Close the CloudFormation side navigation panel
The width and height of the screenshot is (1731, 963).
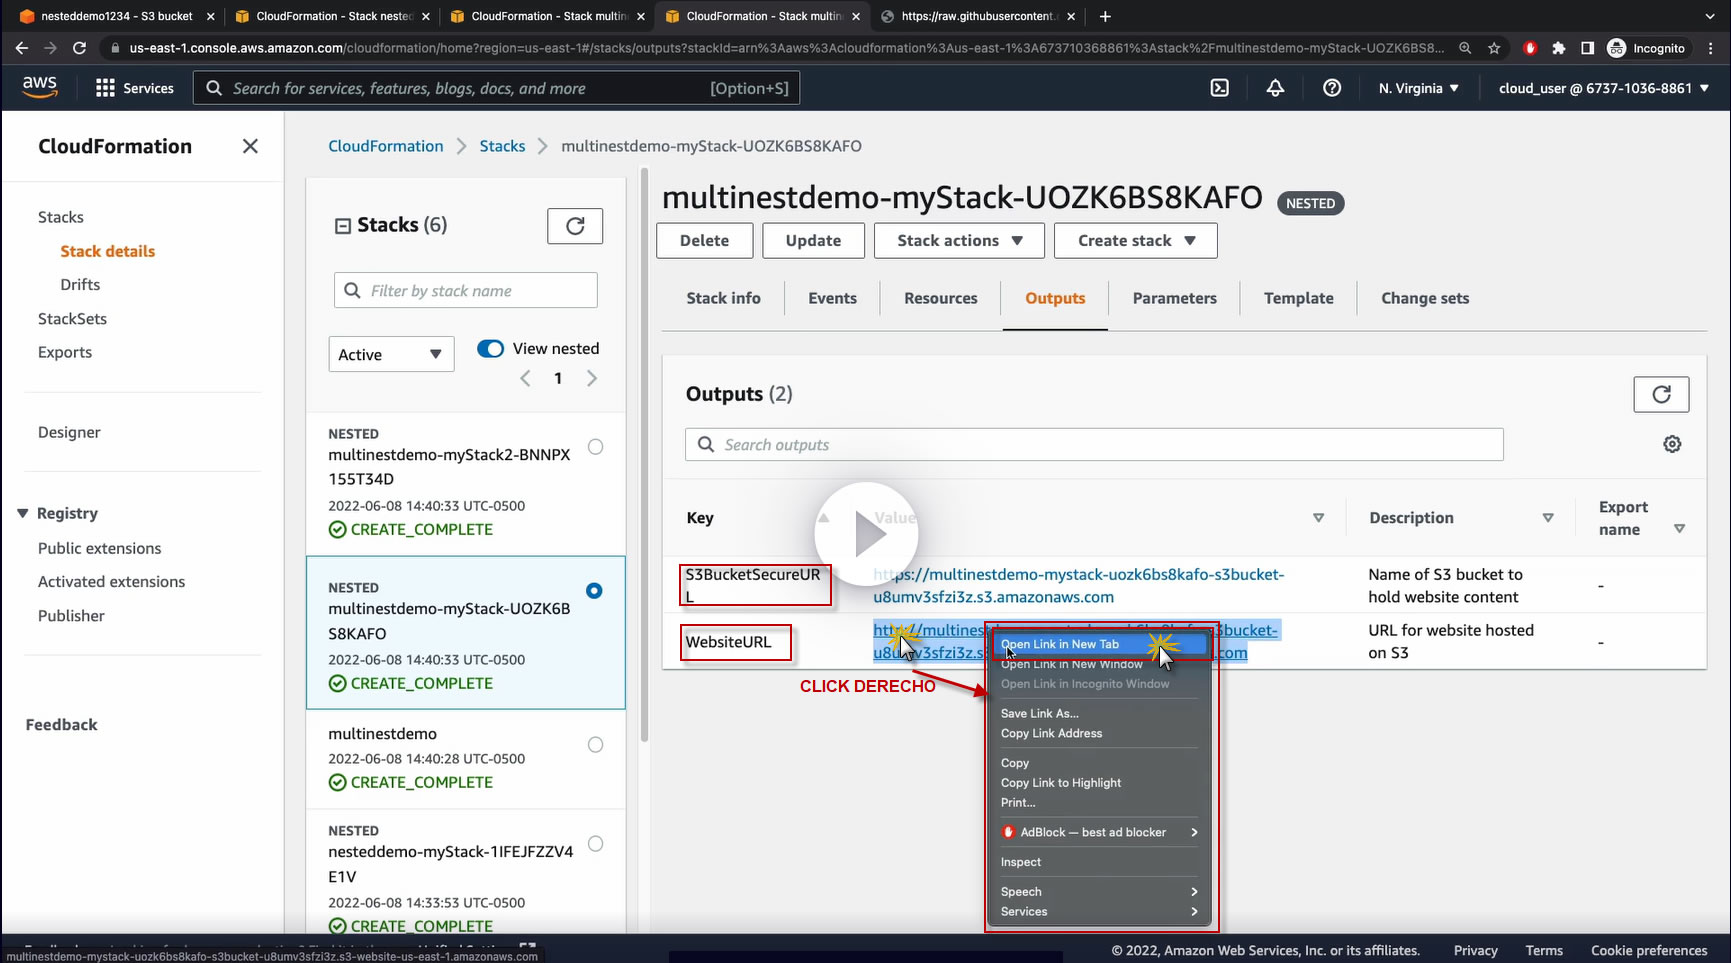click(x=250, y=146)
